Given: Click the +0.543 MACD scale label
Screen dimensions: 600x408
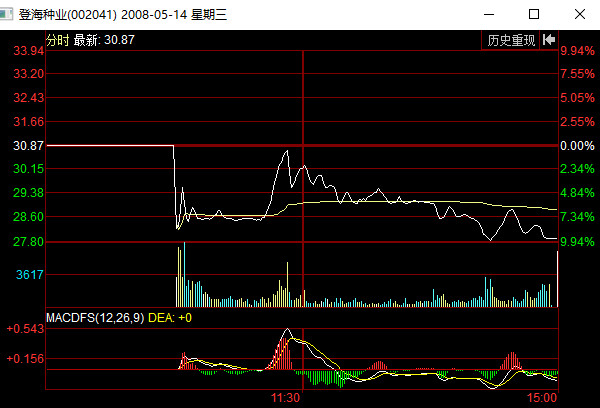Looking at the screenshot, I should 25,329.
